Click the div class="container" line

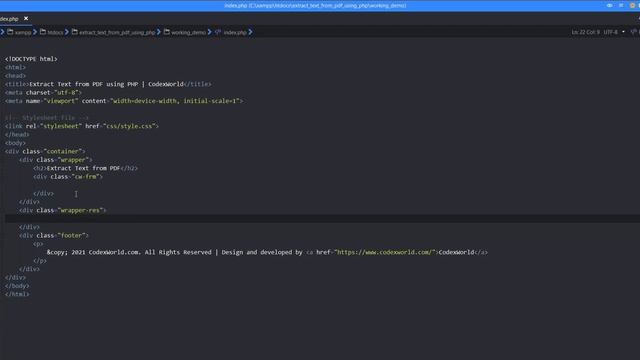45,151
